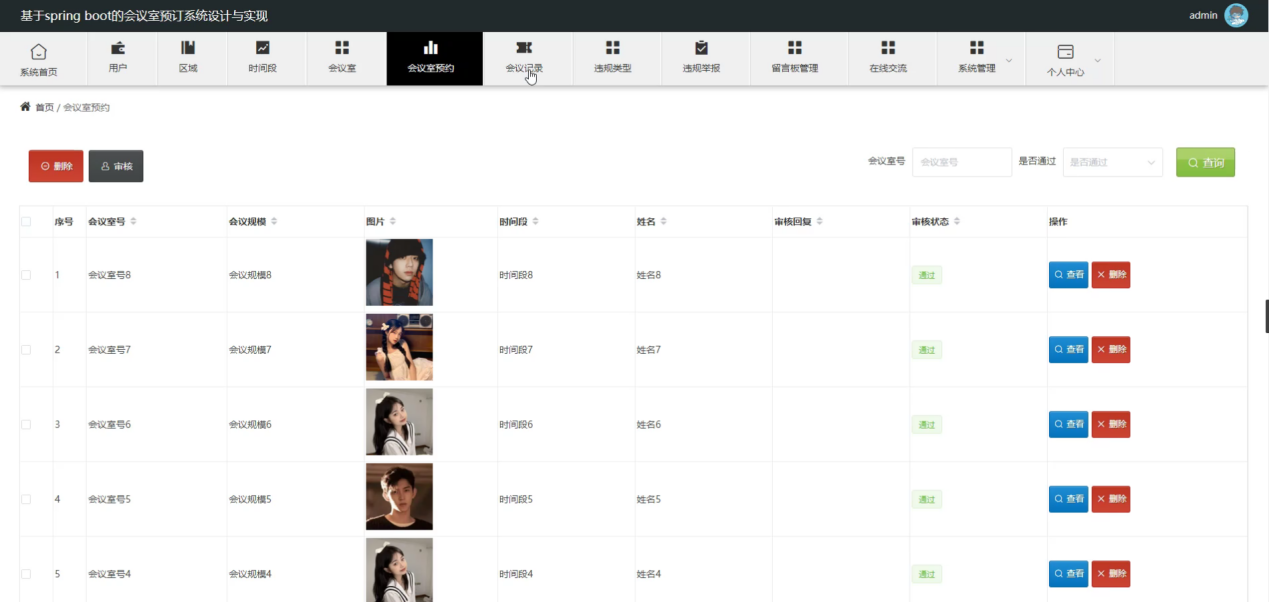
Task: Sort by 会议规模 column arrows
Action: tap(274, 221)
